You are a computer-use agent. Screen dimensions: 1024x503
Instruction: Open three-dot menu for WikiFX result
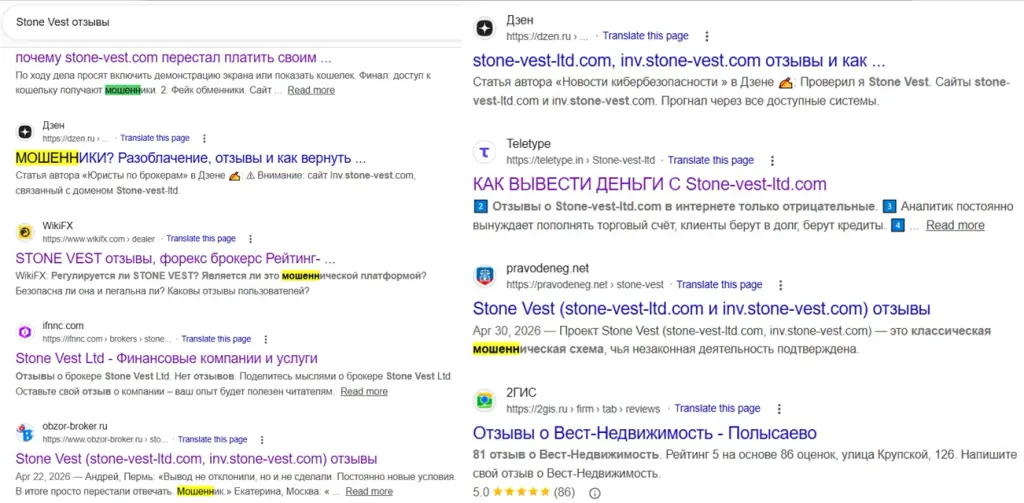point(250,239)
